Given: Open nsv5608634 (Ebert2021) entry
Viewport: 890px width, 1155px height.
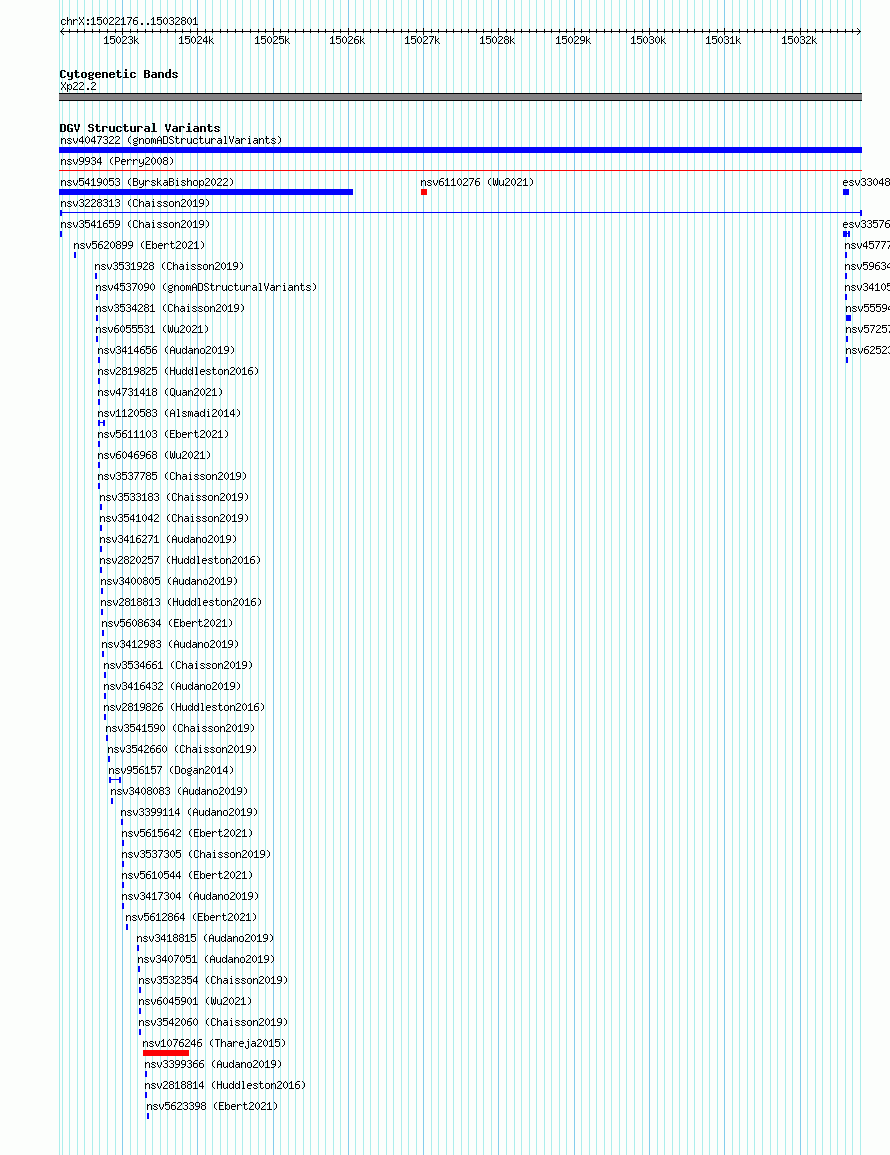Looking at the screenshot, I should coord(167,623).
